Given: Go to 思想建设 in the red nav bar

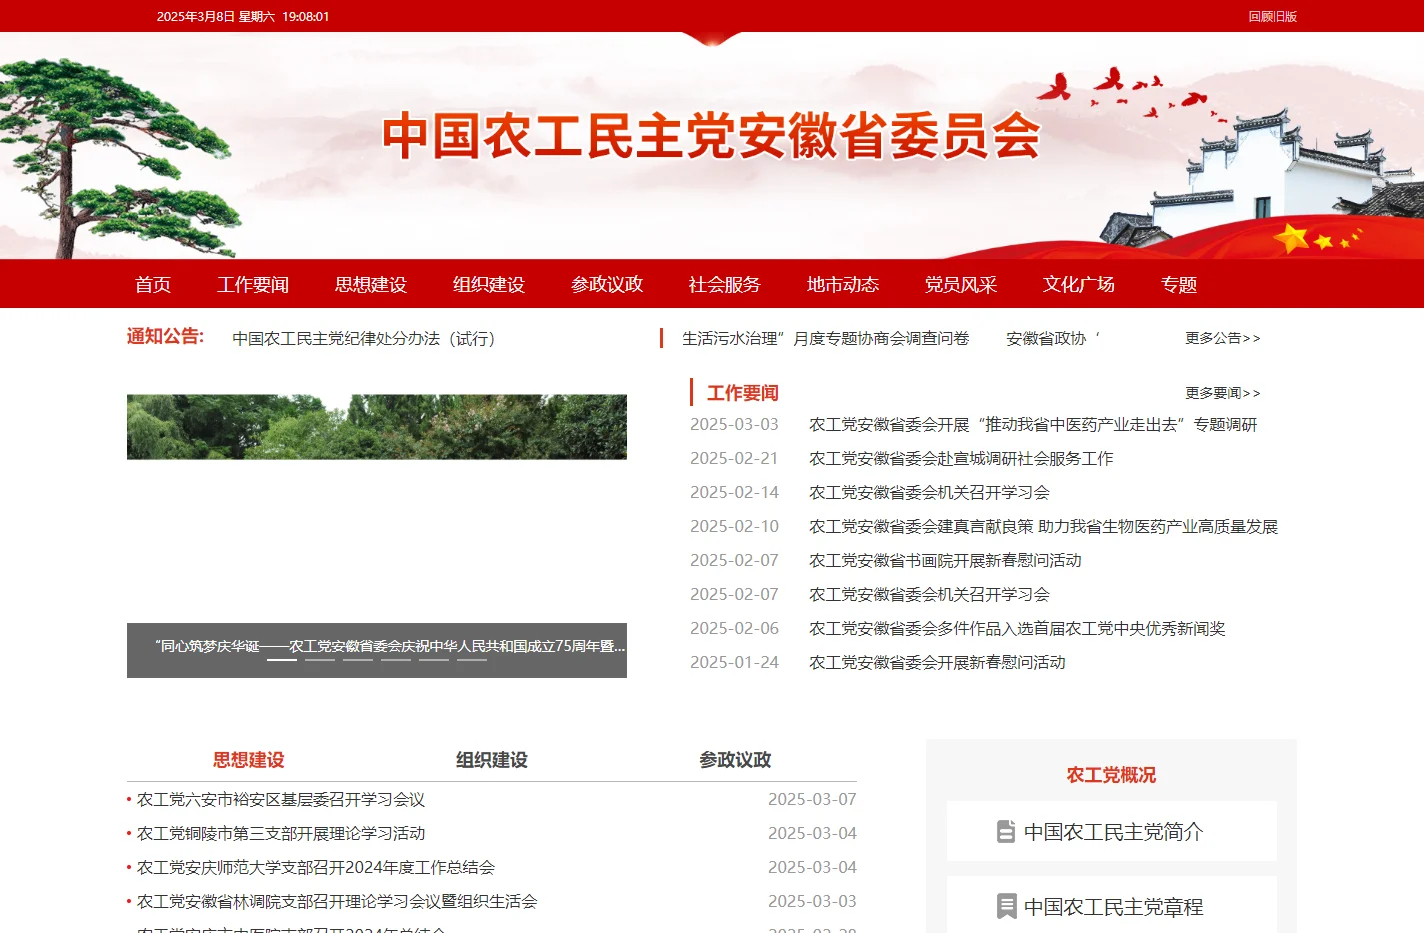Looking at the screenshot, I should [371, 285].
